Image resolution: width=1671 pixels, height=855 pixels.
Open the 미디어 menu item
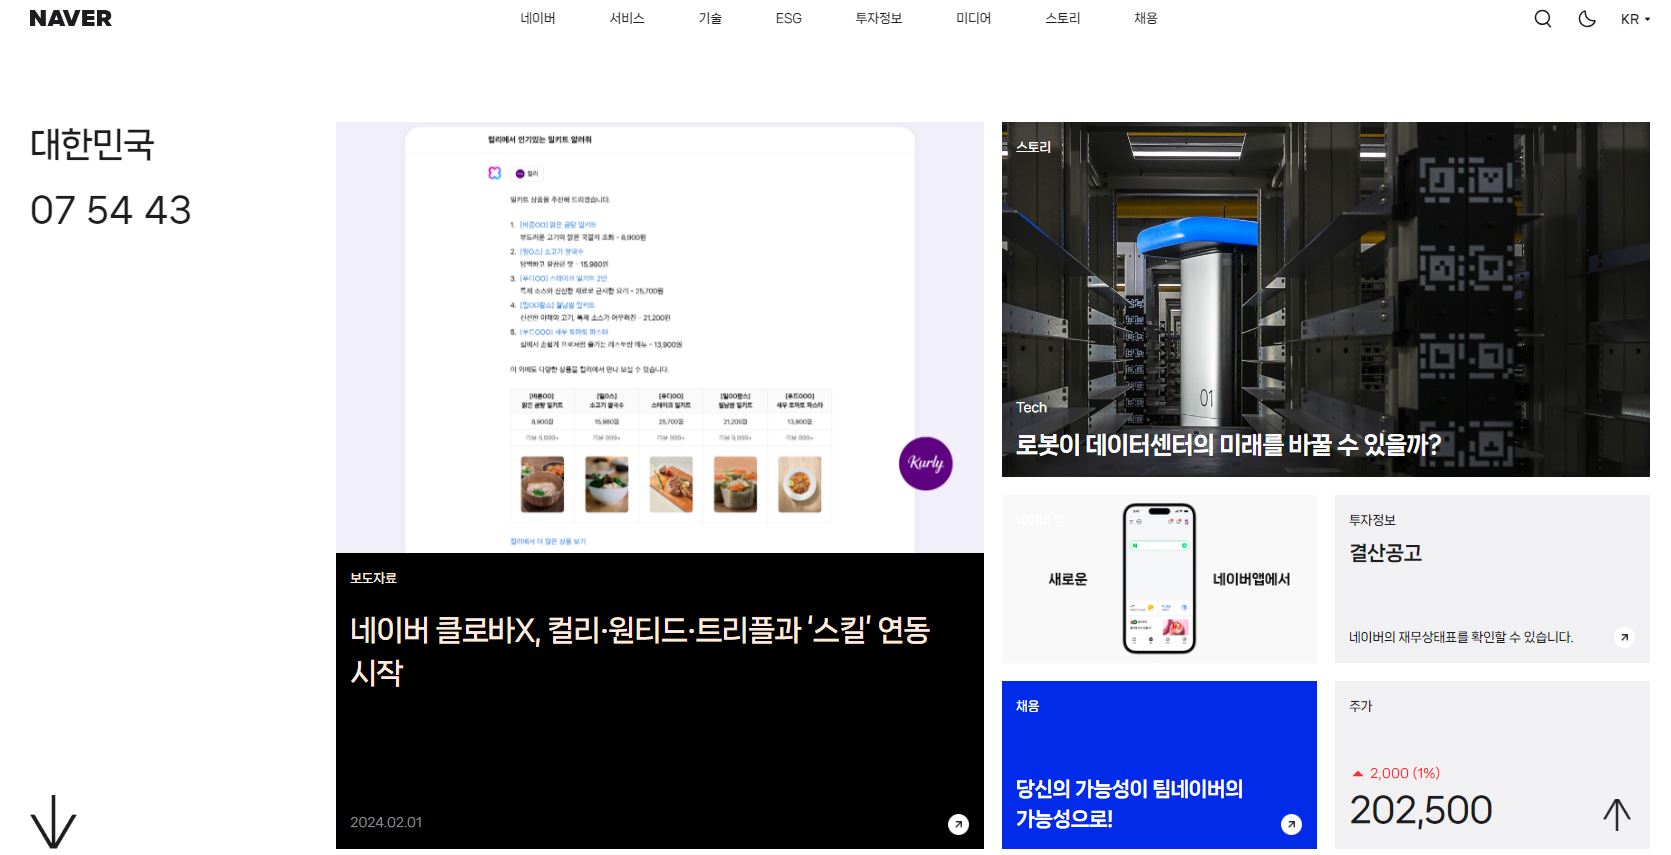973,18
